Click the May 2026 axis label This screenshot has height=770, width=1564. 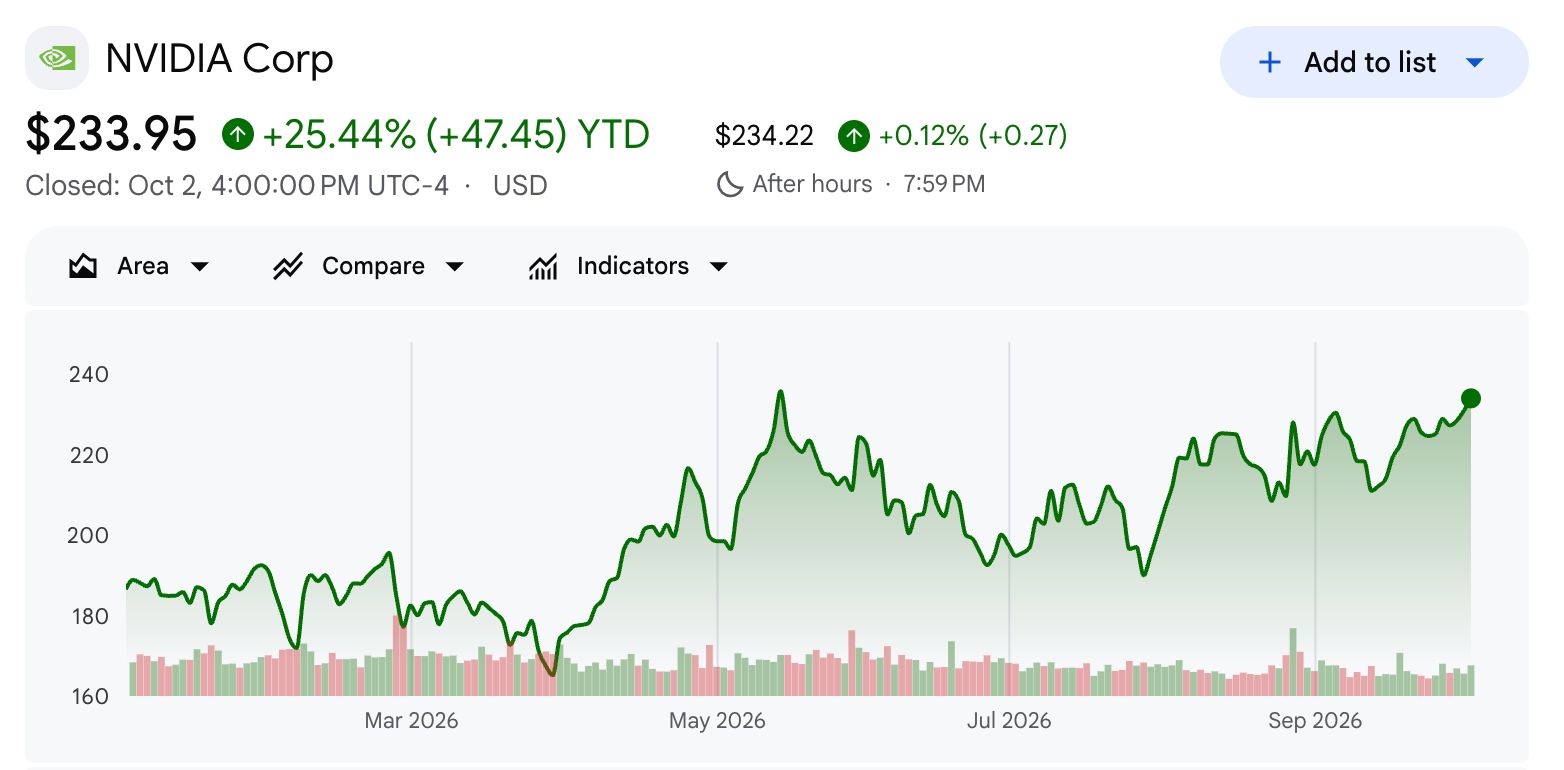(717, 720)
